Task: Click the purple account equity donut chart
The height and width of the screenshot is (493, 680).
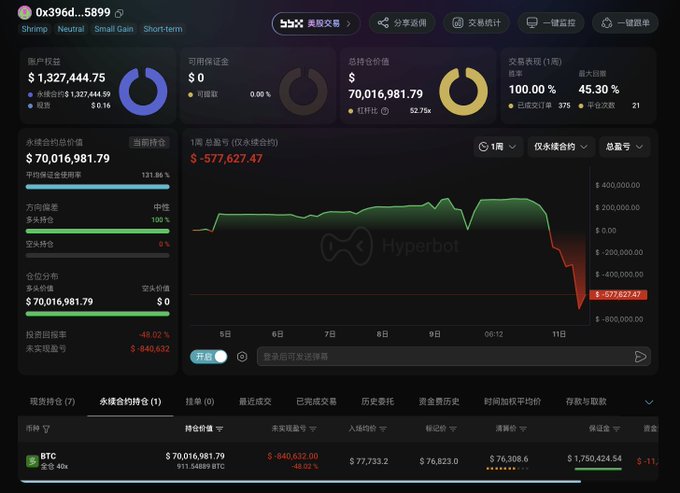Action: (x=143, y=91)
